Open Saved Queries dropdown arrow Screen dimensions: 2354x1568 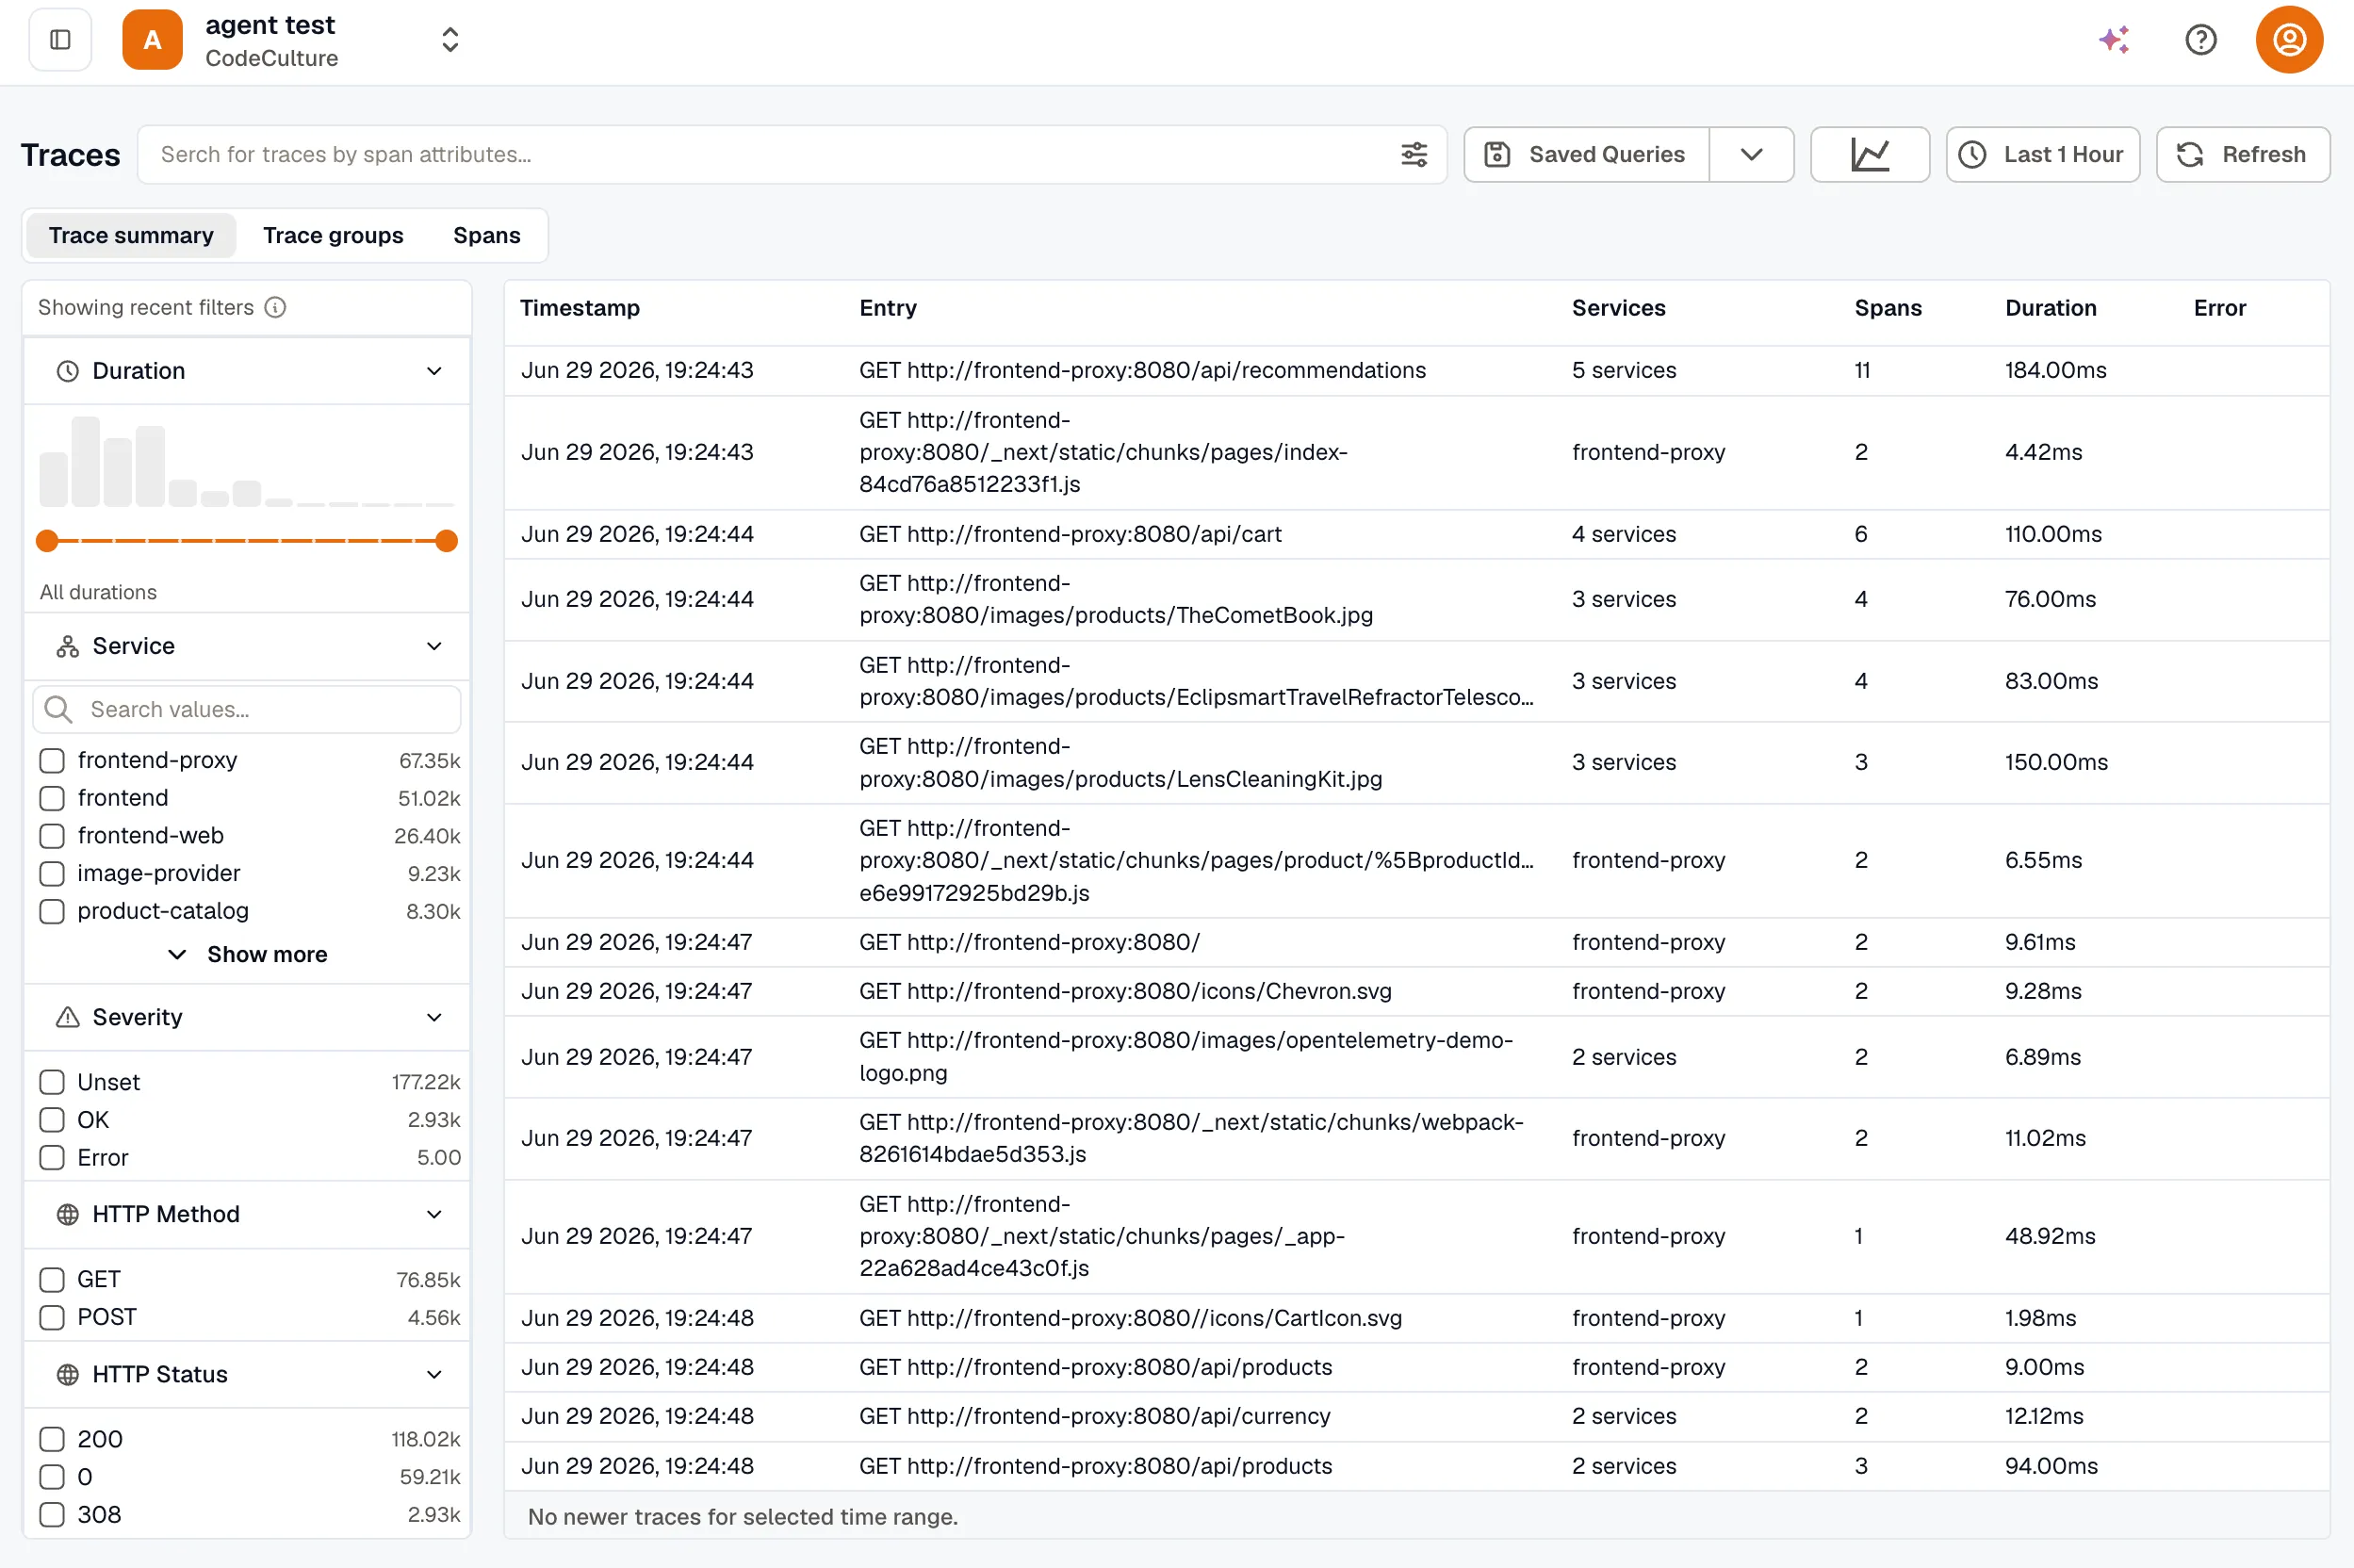pyautogui.click(x=1750, y=155)
